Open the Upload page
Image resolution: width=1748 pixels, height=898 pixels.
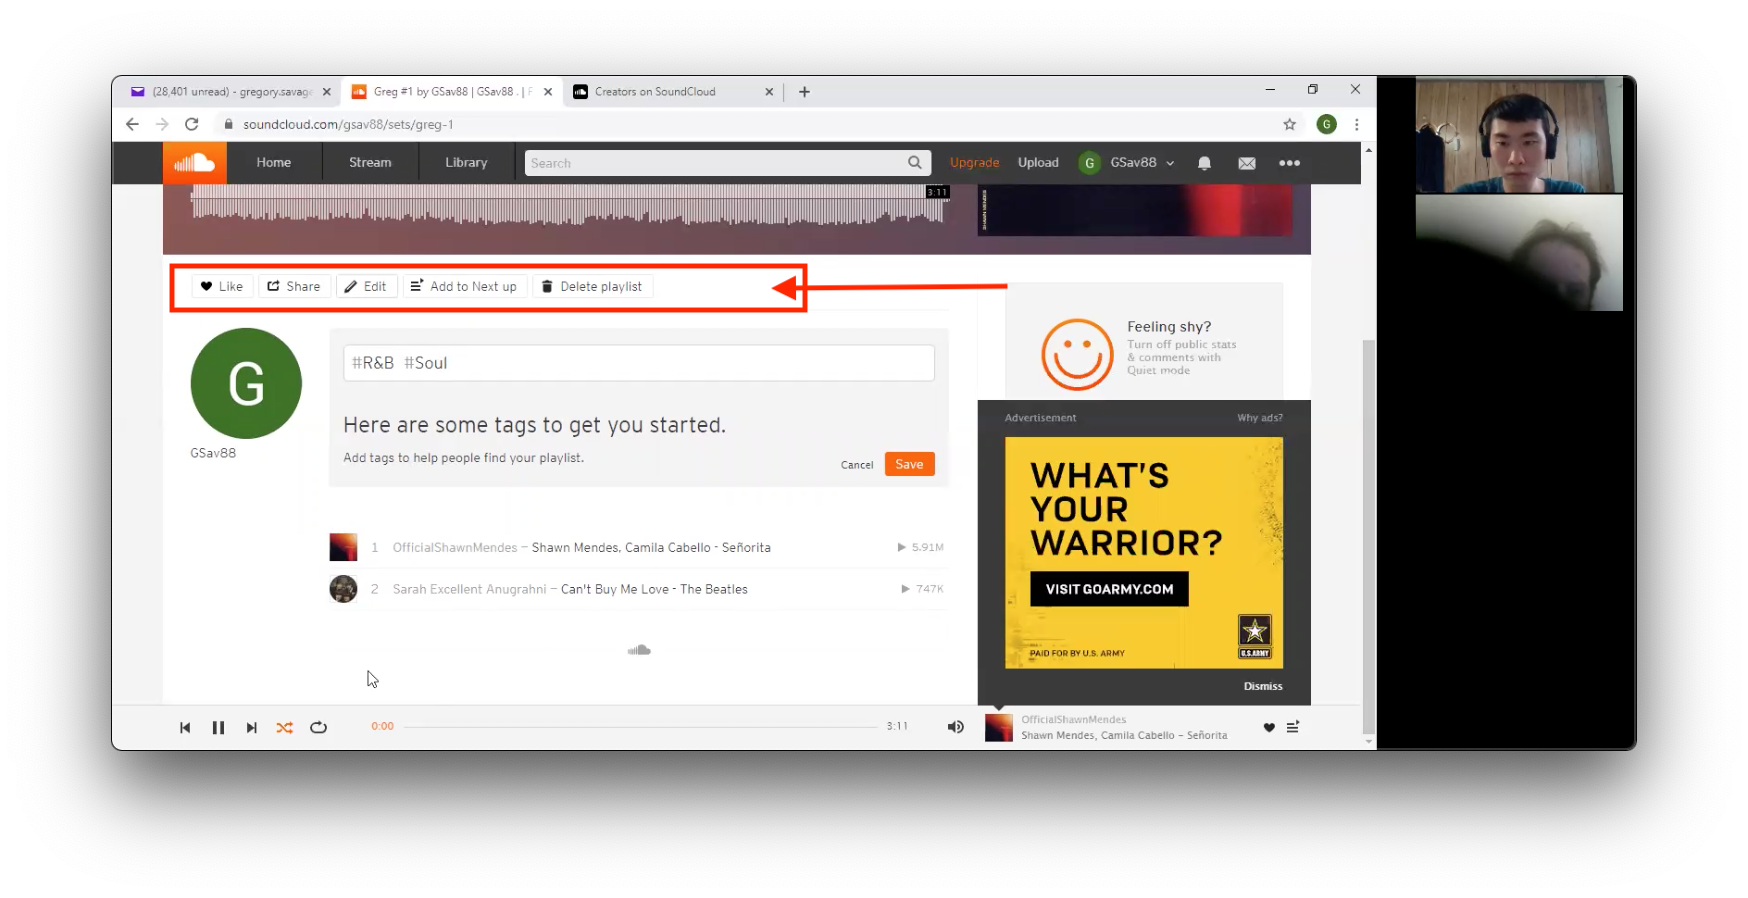[x=1038, y=163]
